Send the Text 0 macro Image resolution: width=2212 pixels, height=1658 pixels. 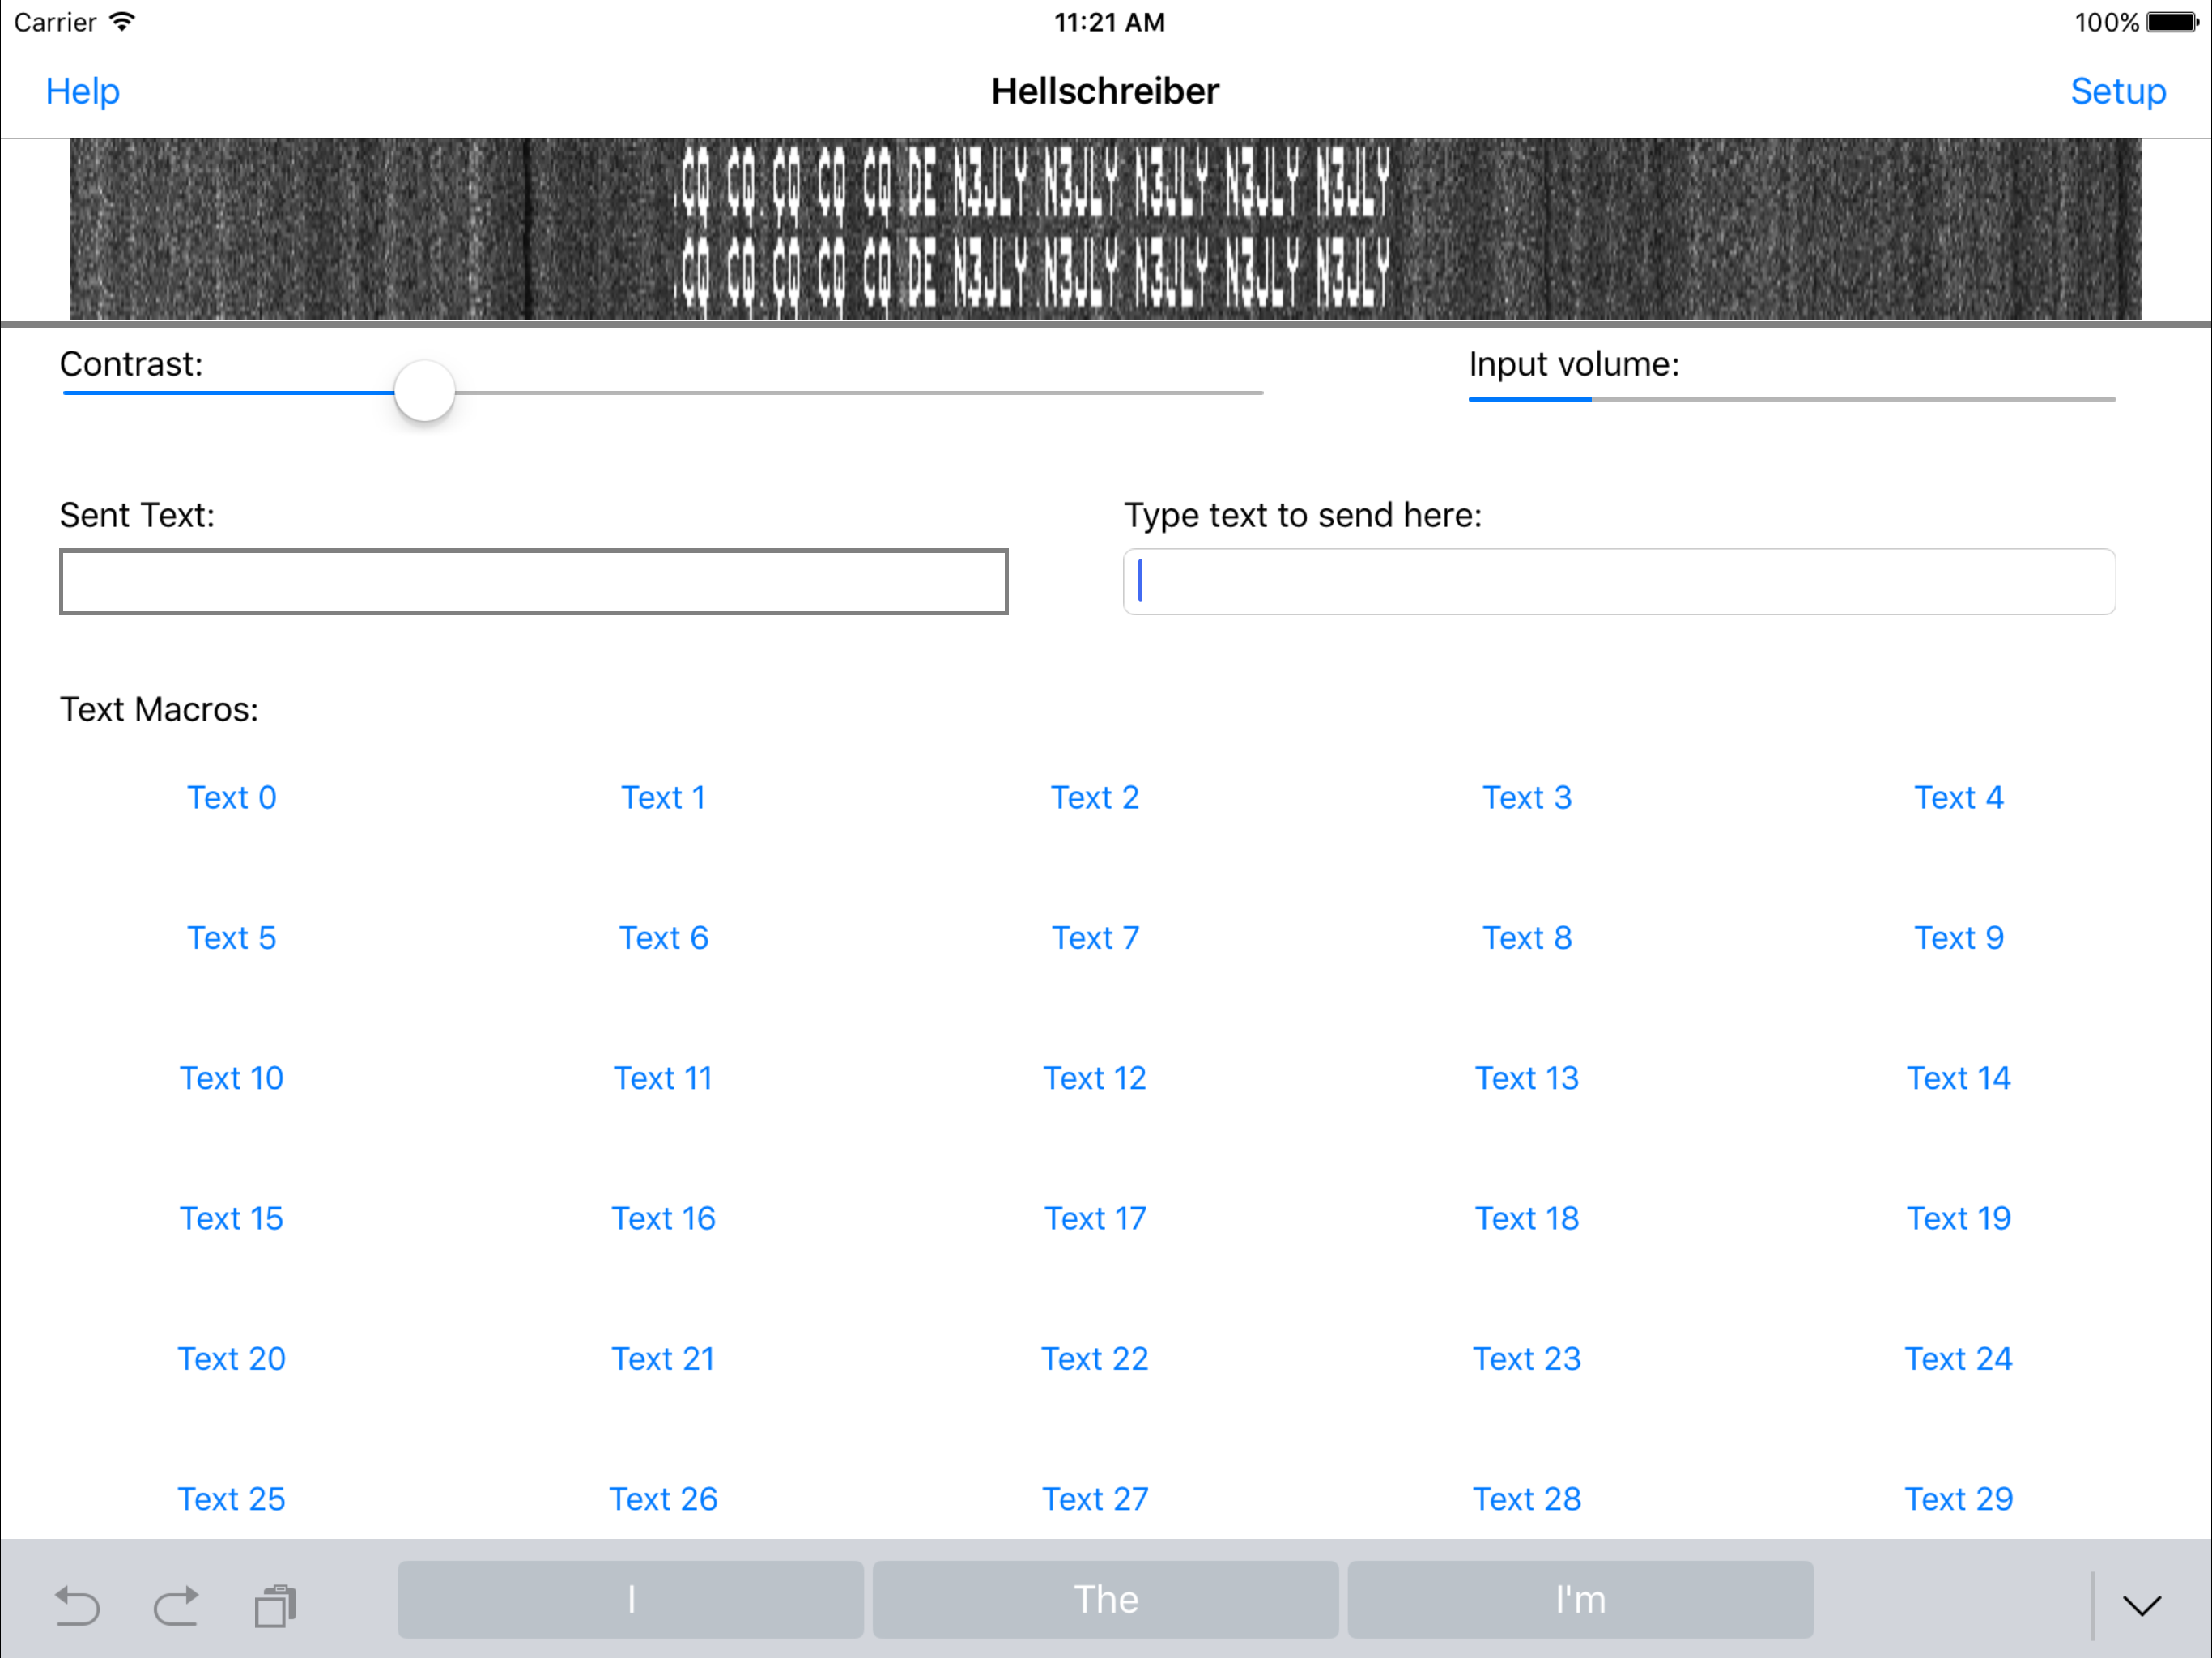pos(232,797)
